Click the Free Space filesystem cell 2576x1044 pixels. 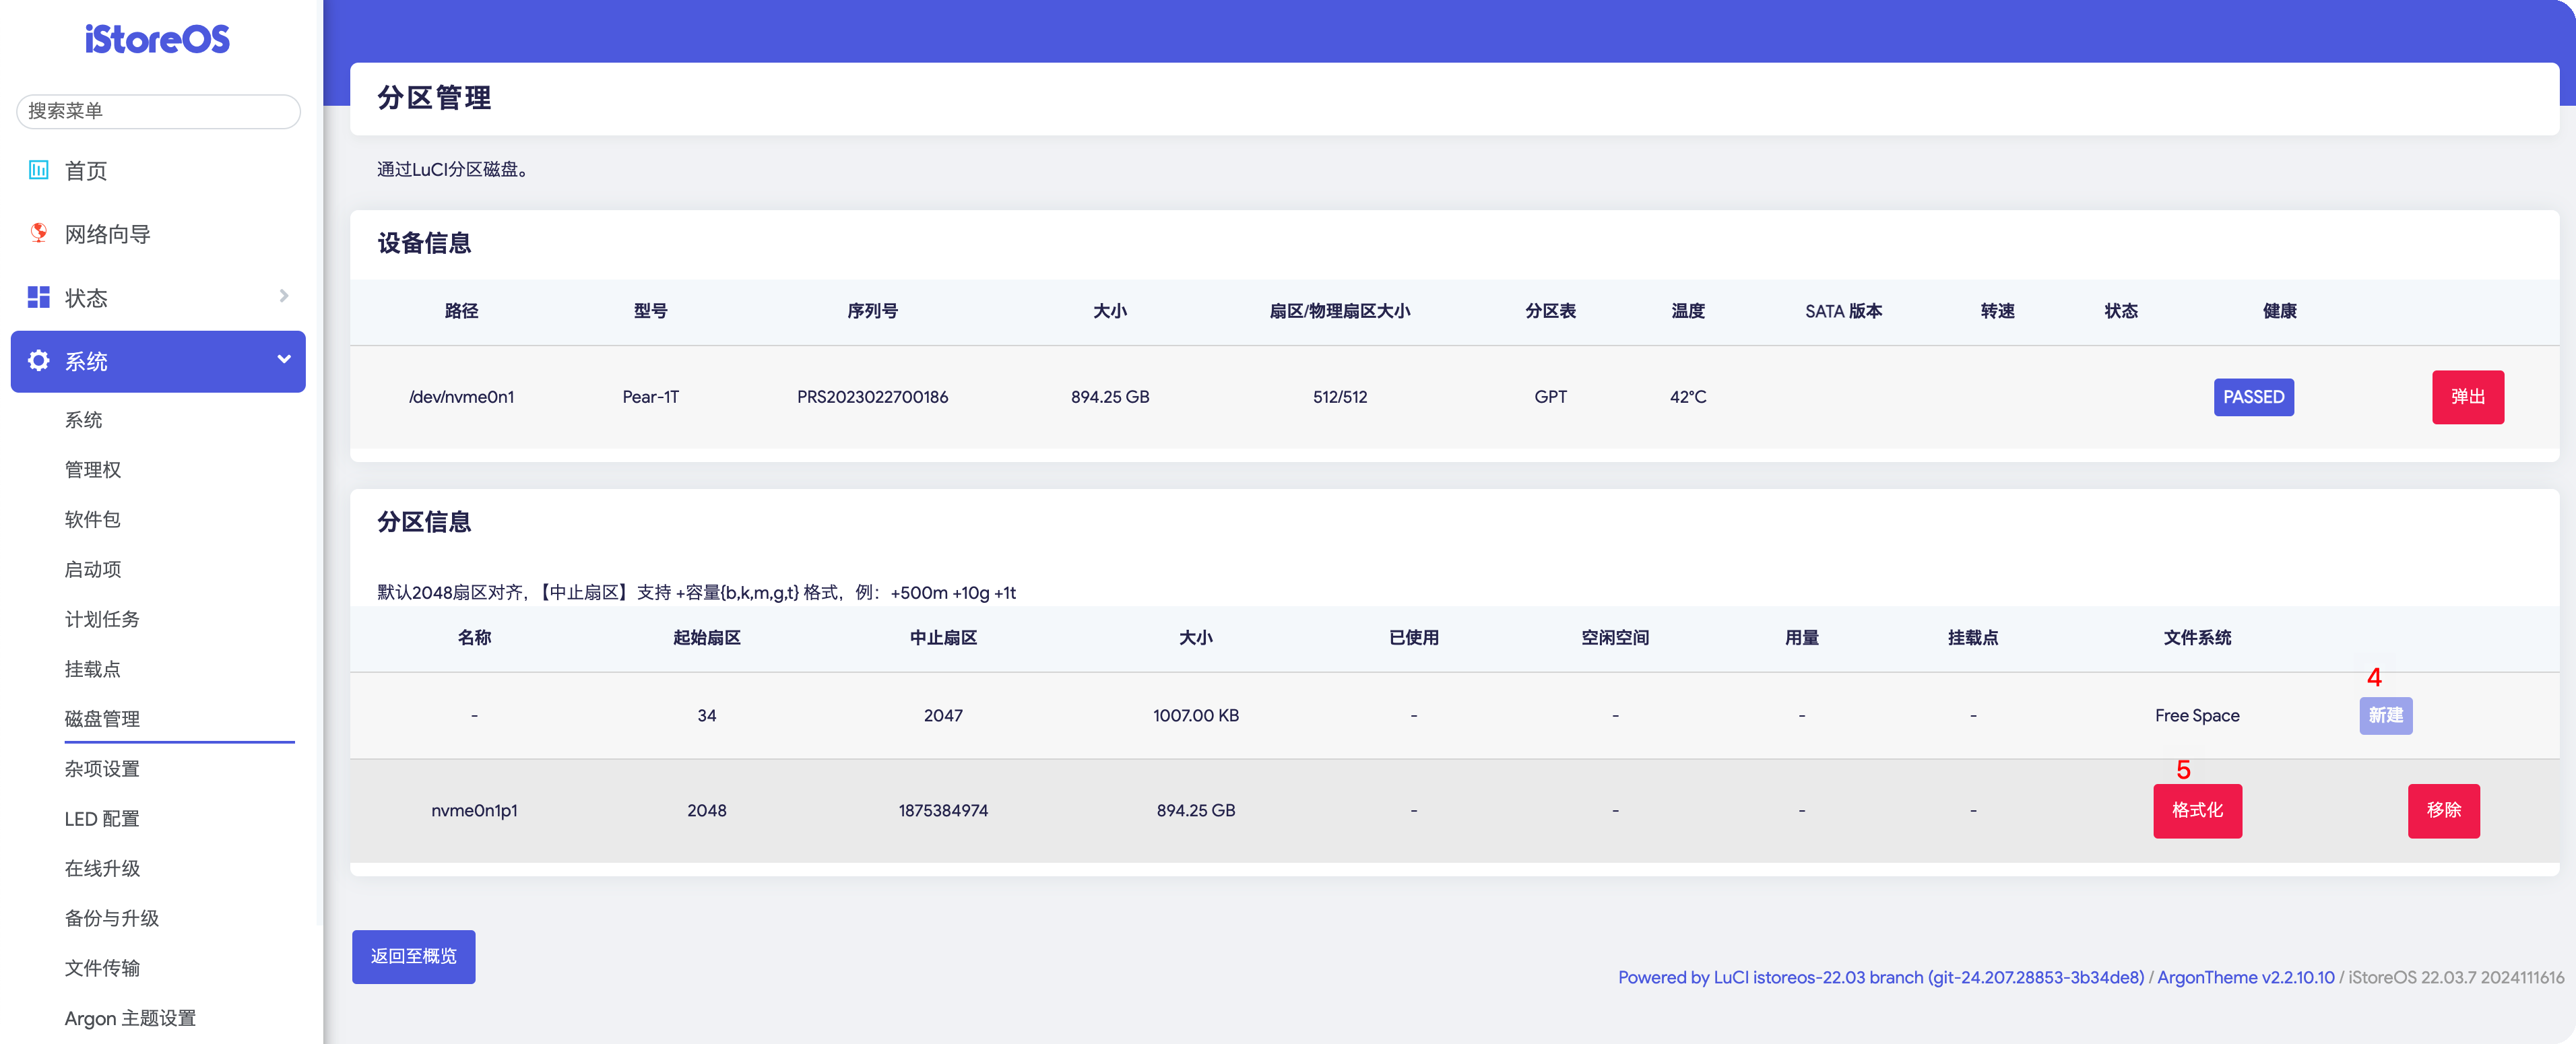pos(2197,716)
